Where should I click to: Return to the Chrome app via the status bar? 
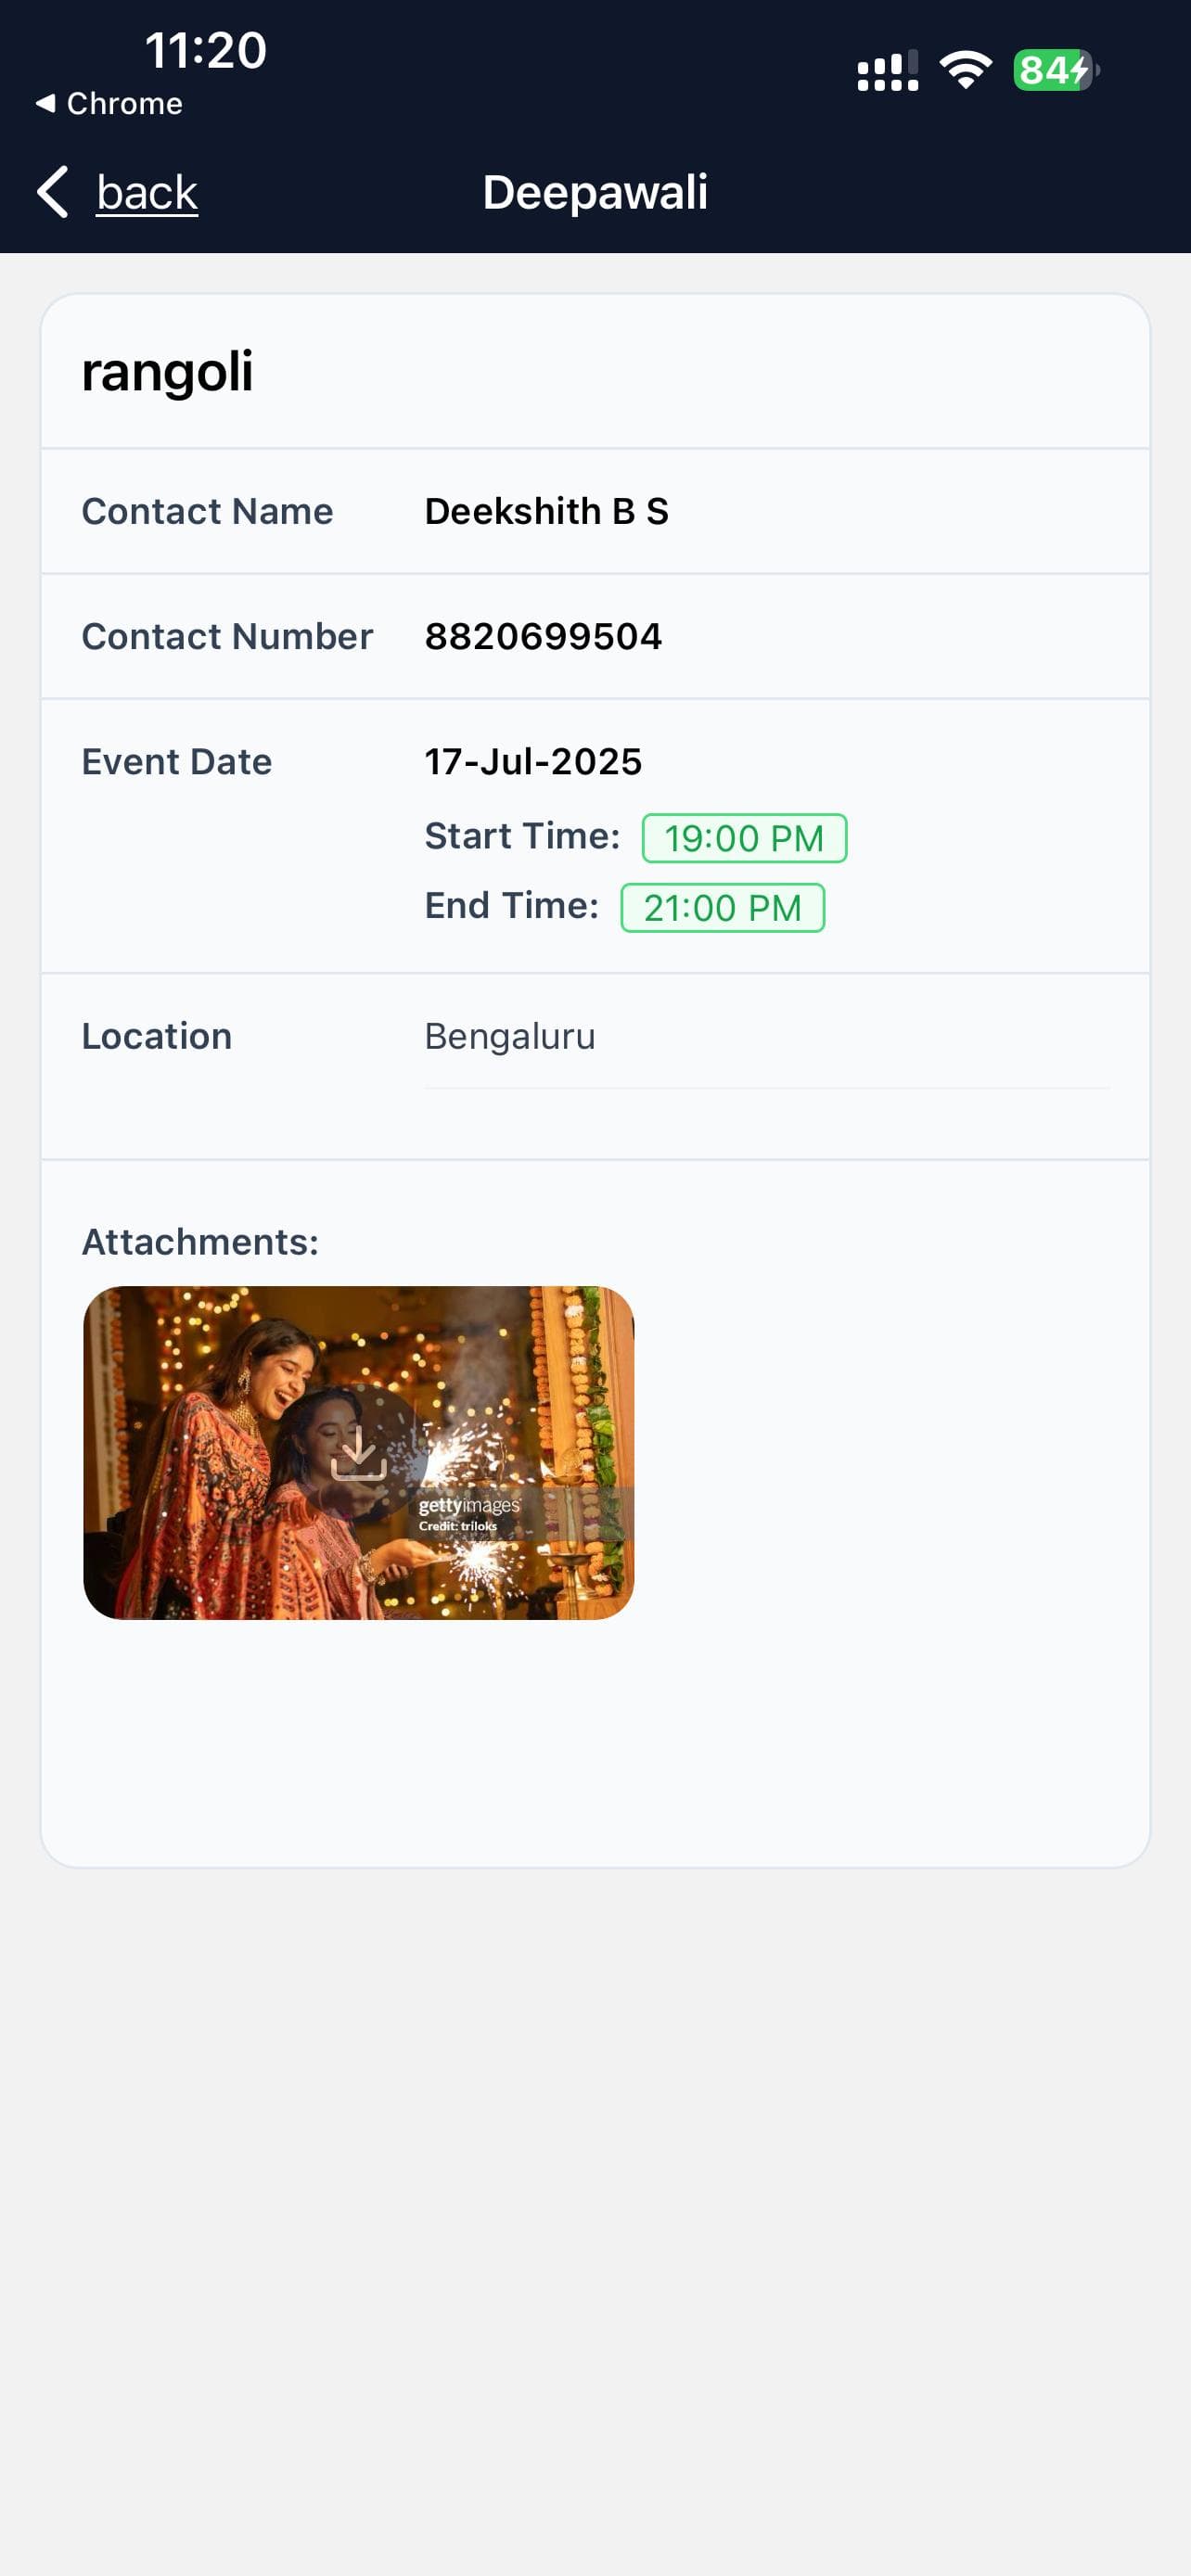click(124, 104)
